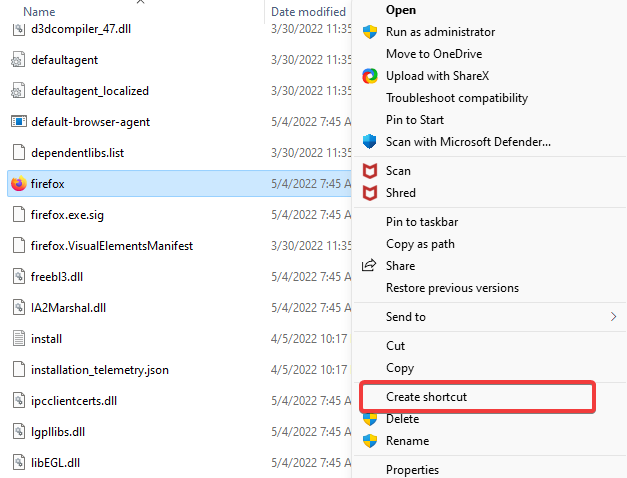Viewport: 627px width, 478px height.
Task: Click the install text file icon
Action: coord(18,338)
